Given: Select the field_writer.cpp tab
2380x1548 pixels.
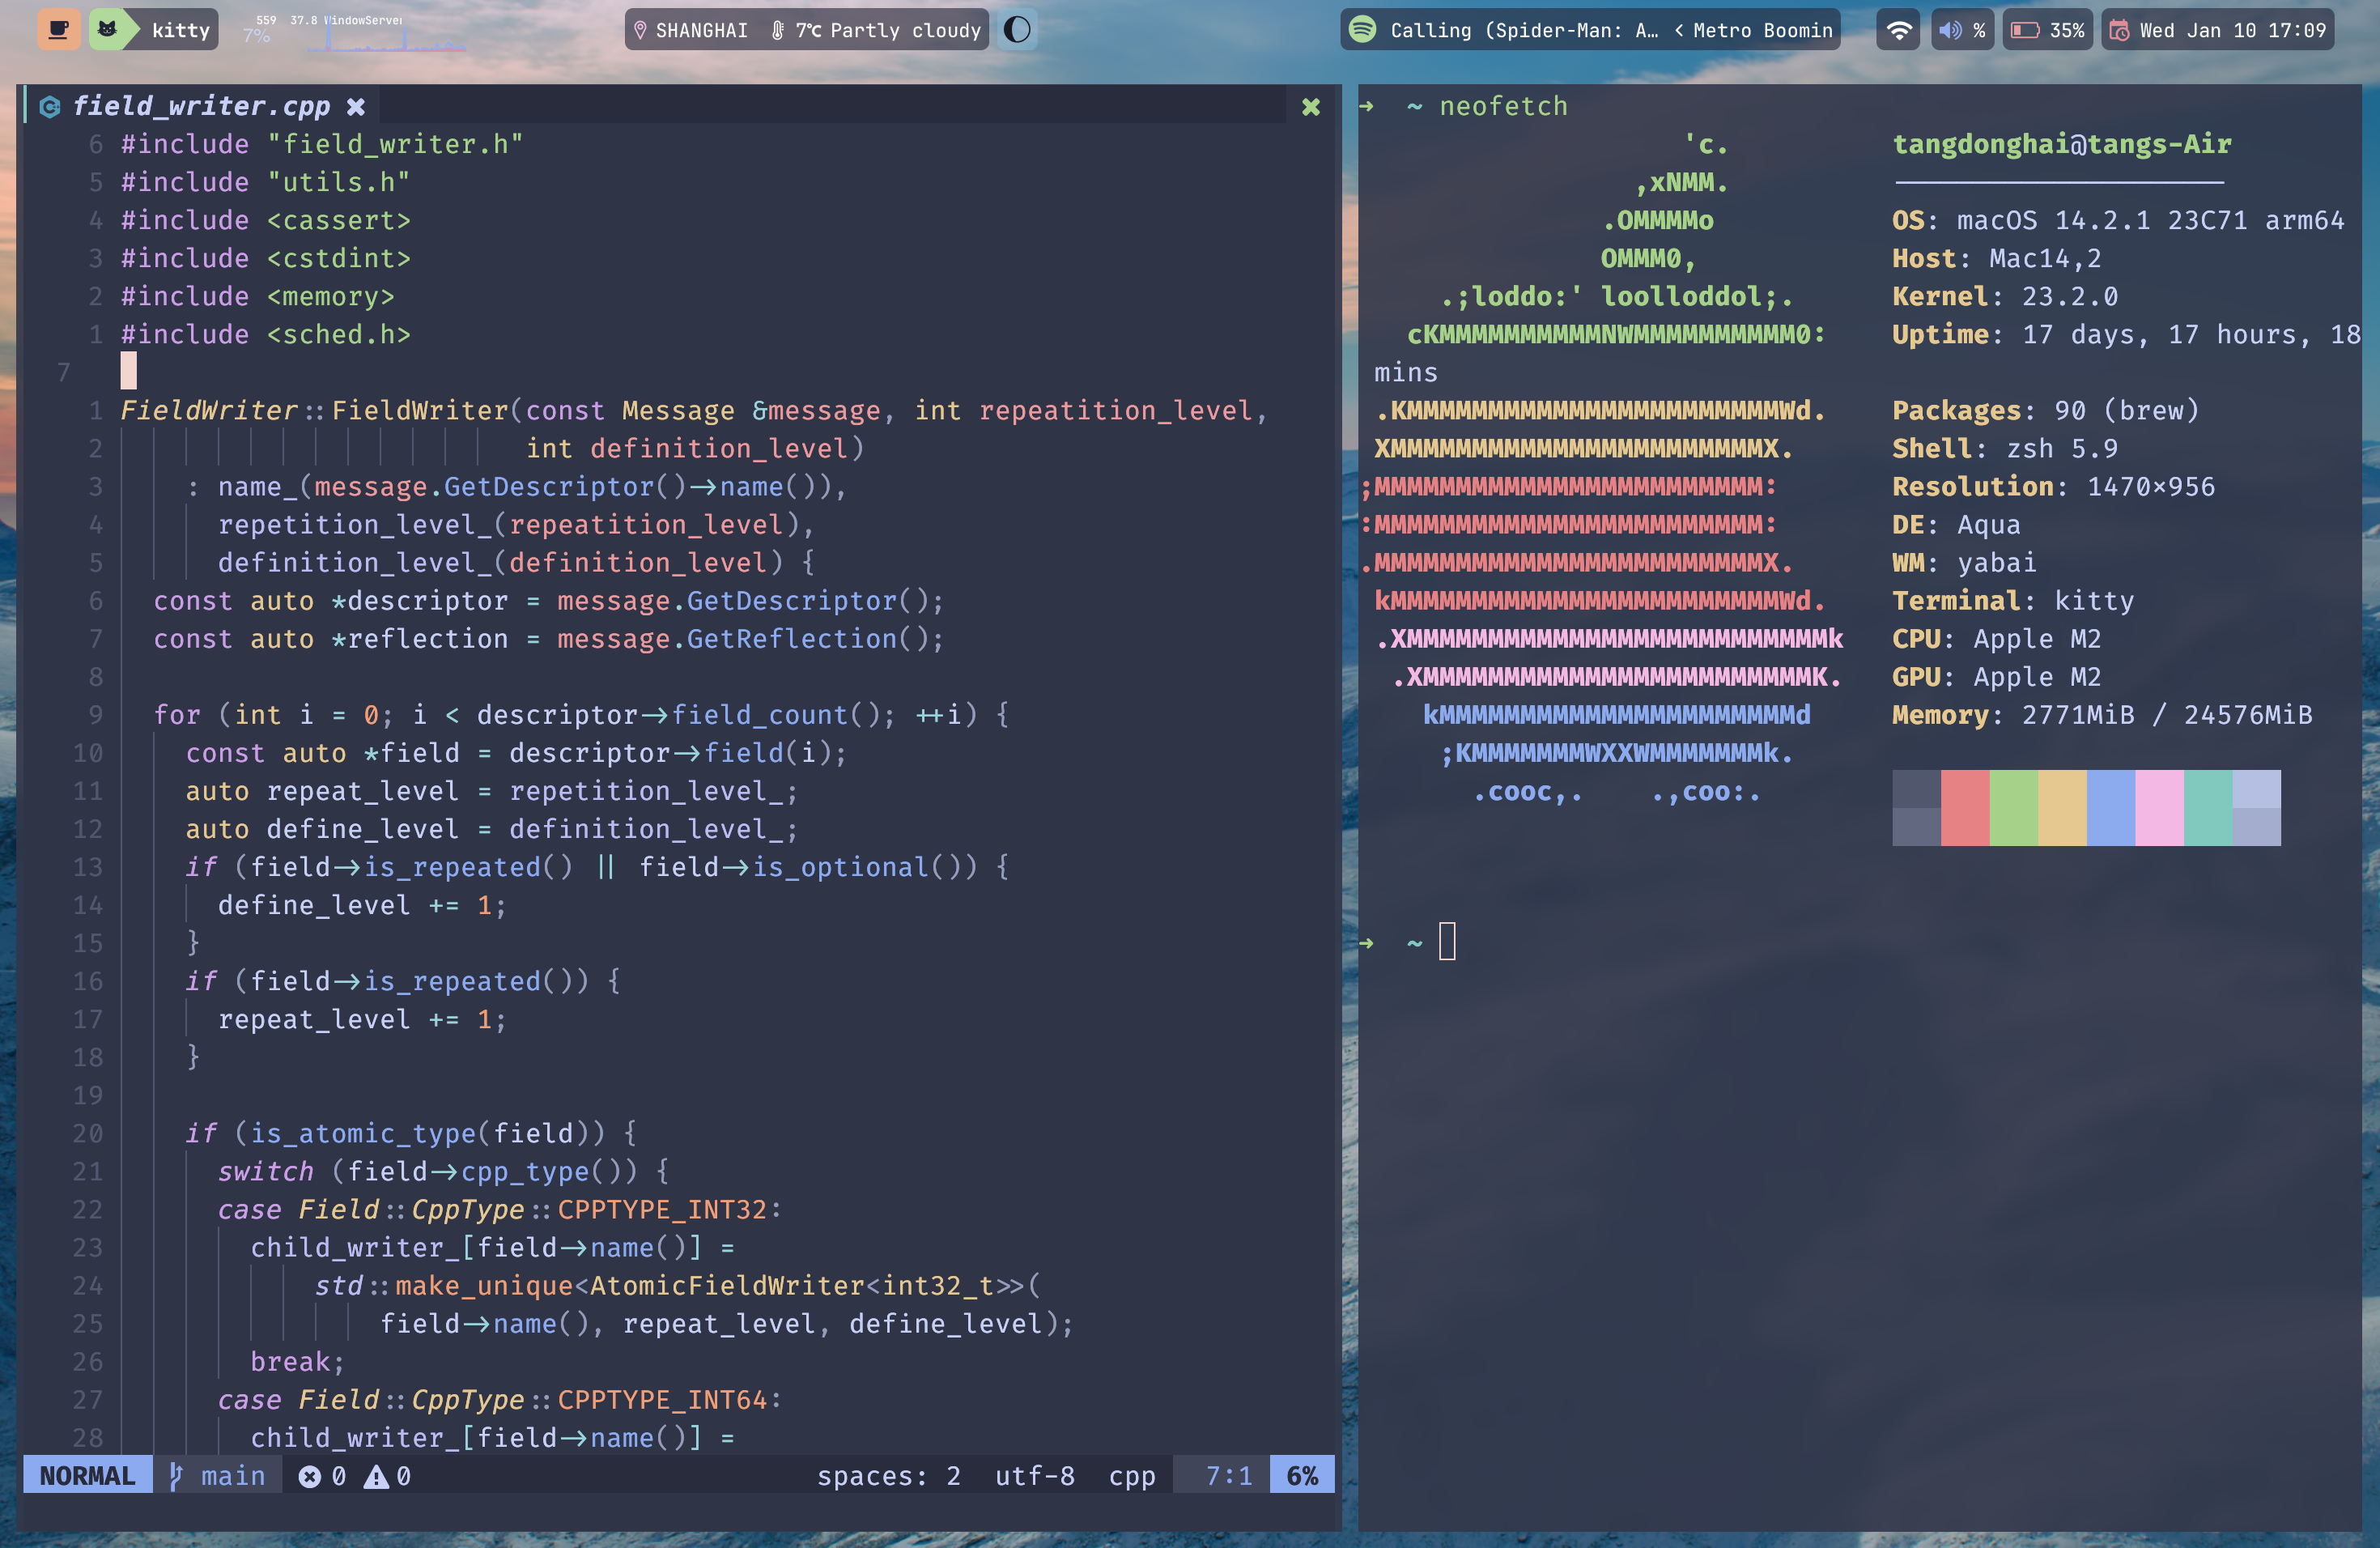Looking at the screenshot, I should point(201,106).
